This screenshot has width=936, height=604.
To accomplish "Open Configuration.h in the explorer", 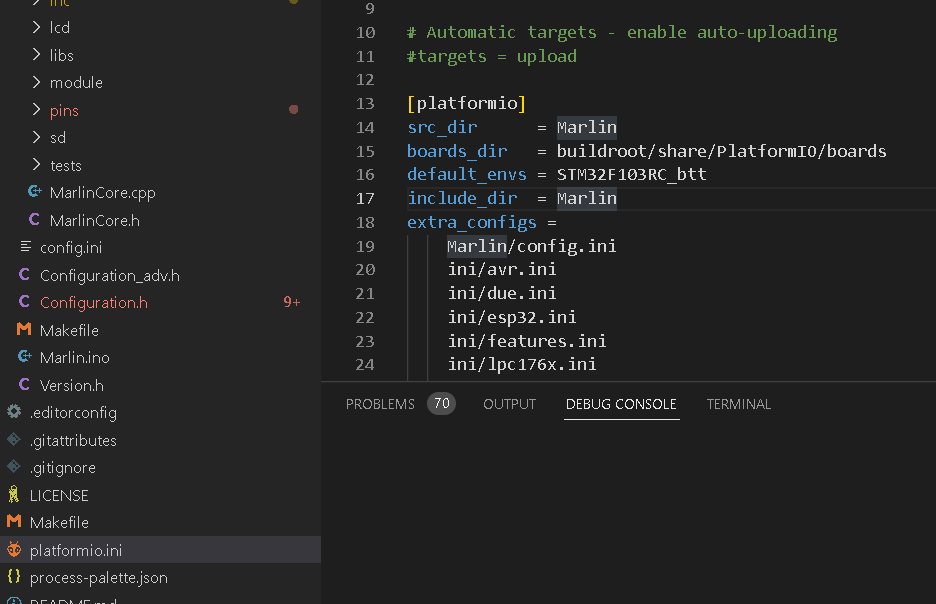I will tap(93, 302).
